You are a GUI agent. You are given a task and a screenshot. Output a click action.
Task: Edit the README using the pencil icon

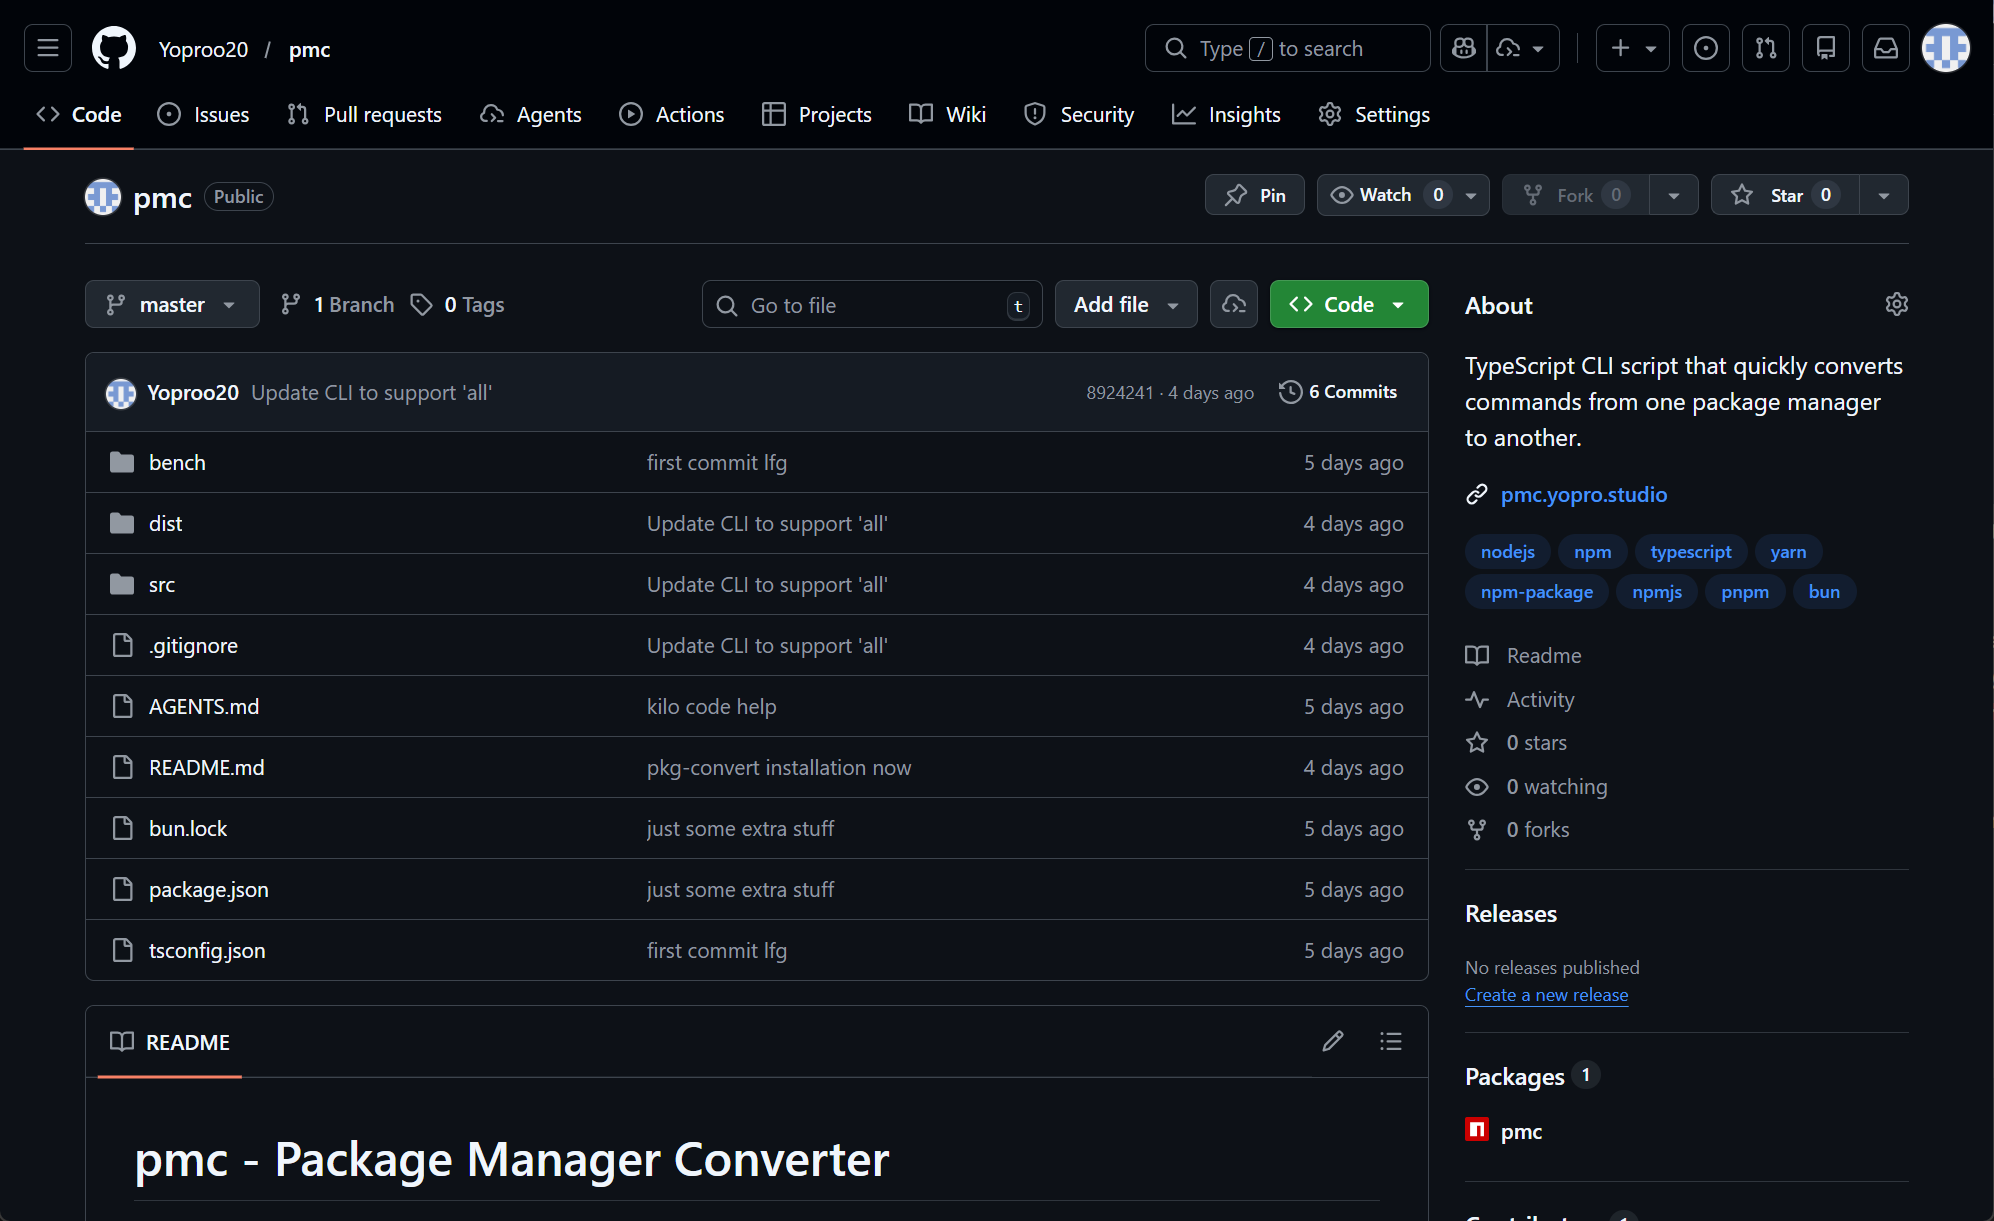pyautogui.click(x=1332, y=1041)
